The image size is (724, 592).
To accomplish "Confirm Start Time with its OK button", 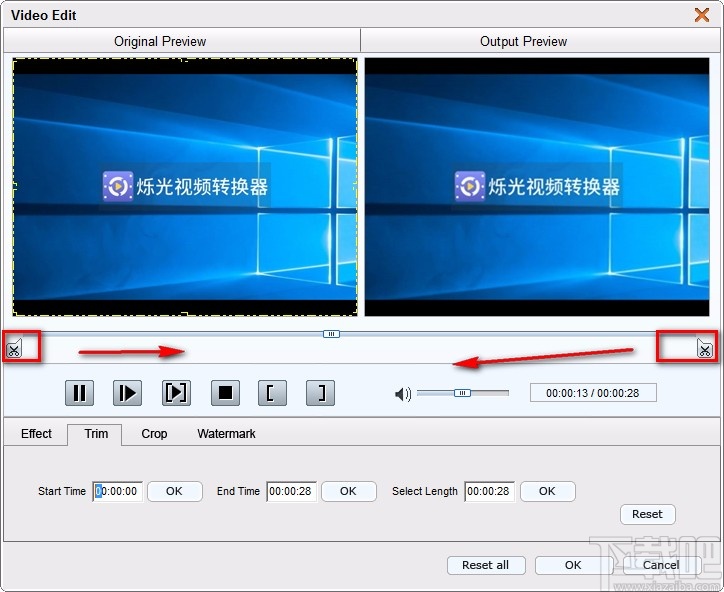I will click(x=175, y=491).
